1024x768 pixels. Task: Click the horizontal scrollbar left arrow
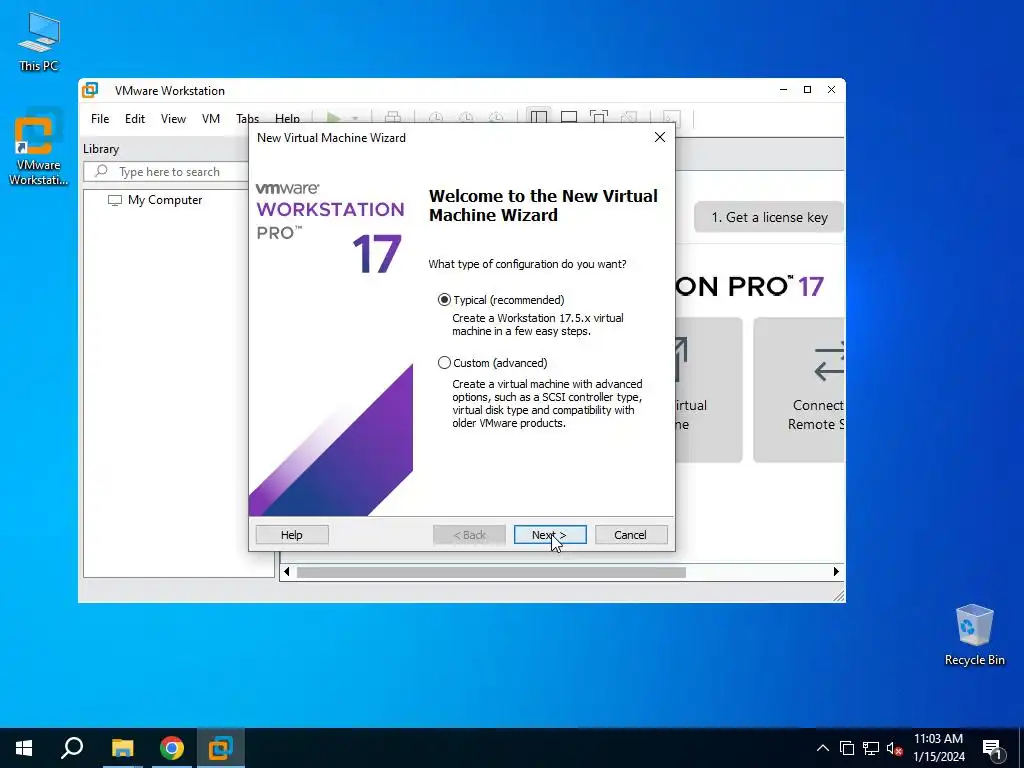pyautogui.click(x=286, y=571)
